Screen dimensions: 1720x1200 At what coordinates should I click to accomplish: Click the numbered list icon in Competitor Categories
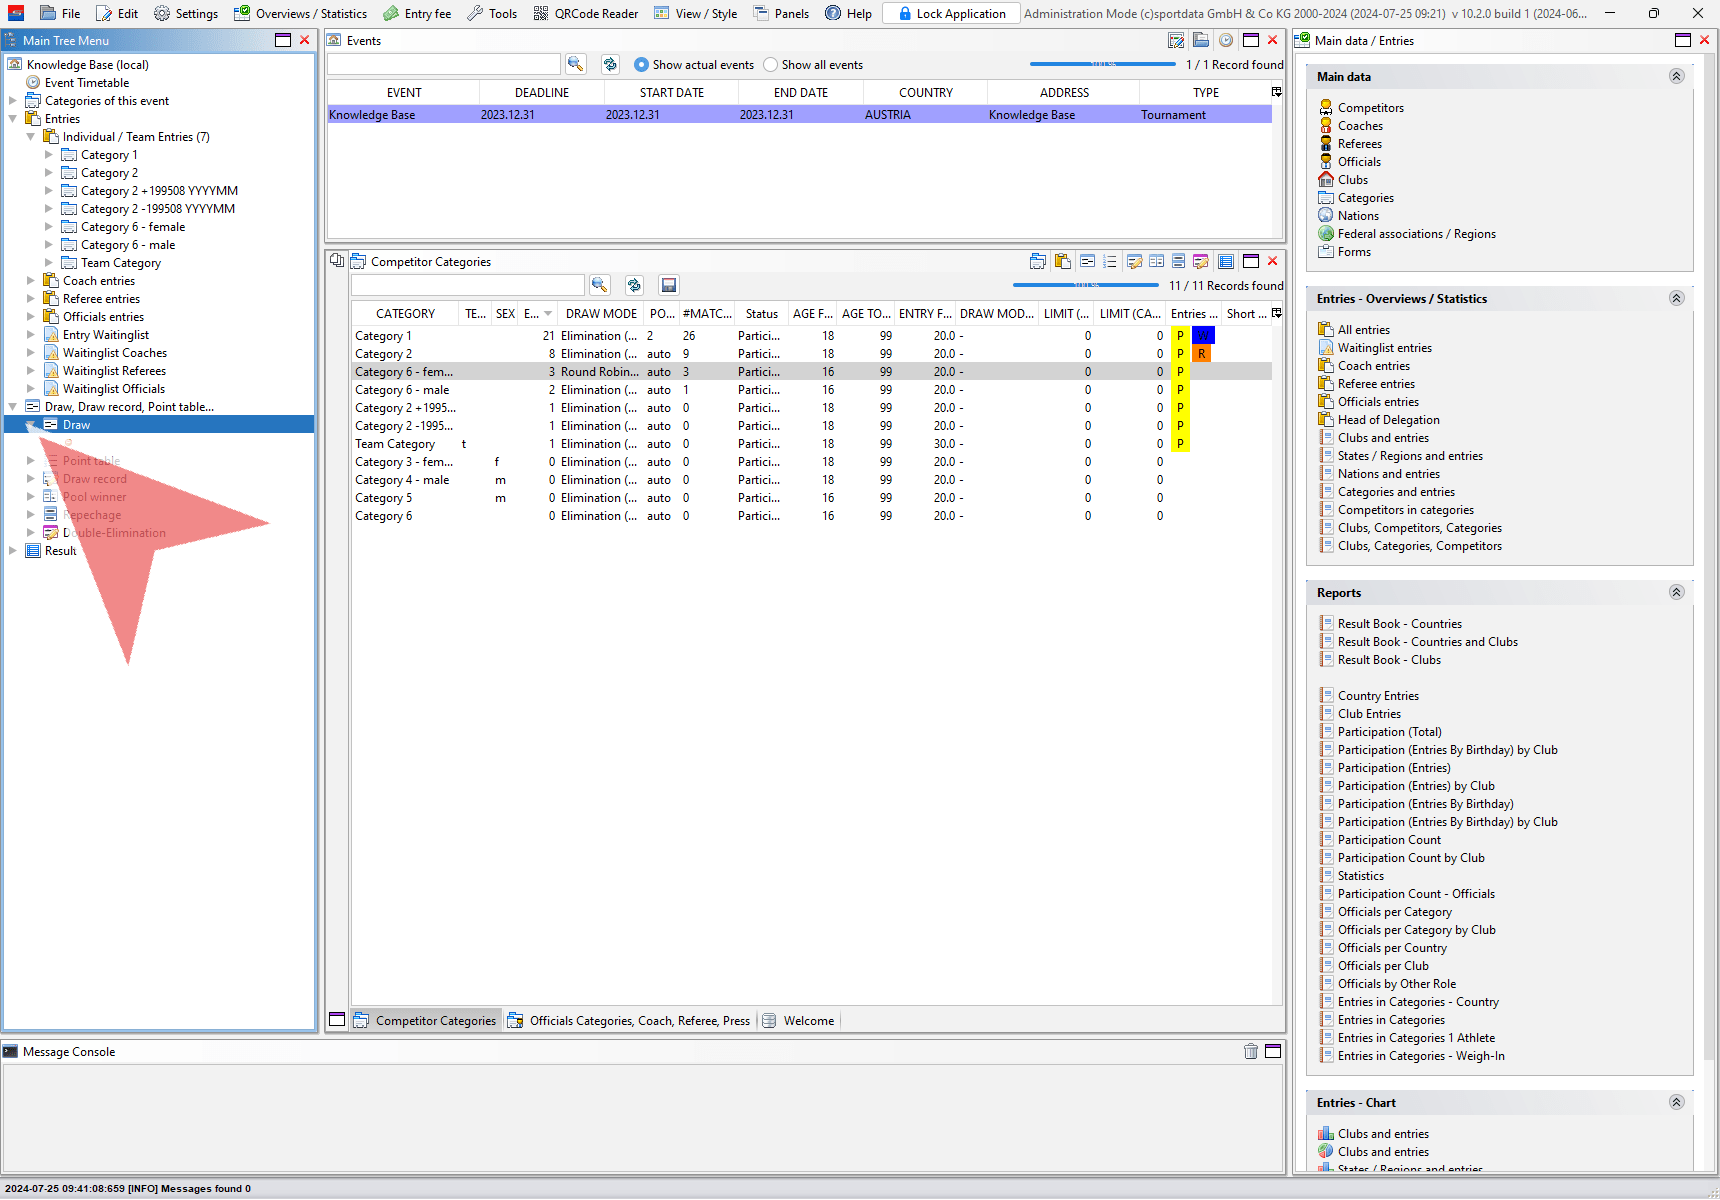(x=1109, y=261)
